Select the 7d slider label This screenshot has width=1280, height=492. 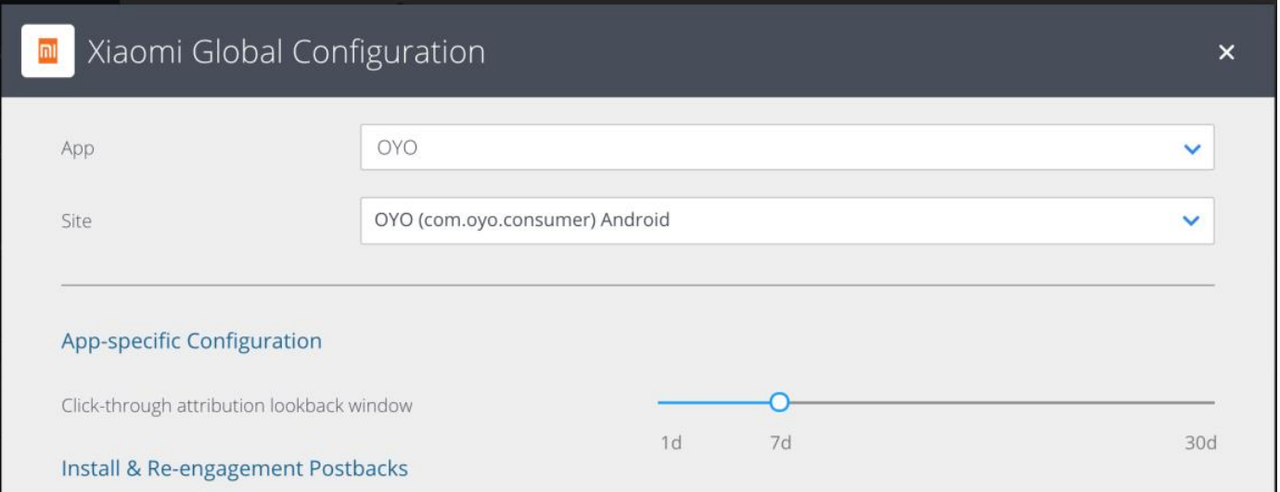coord(780,442)
